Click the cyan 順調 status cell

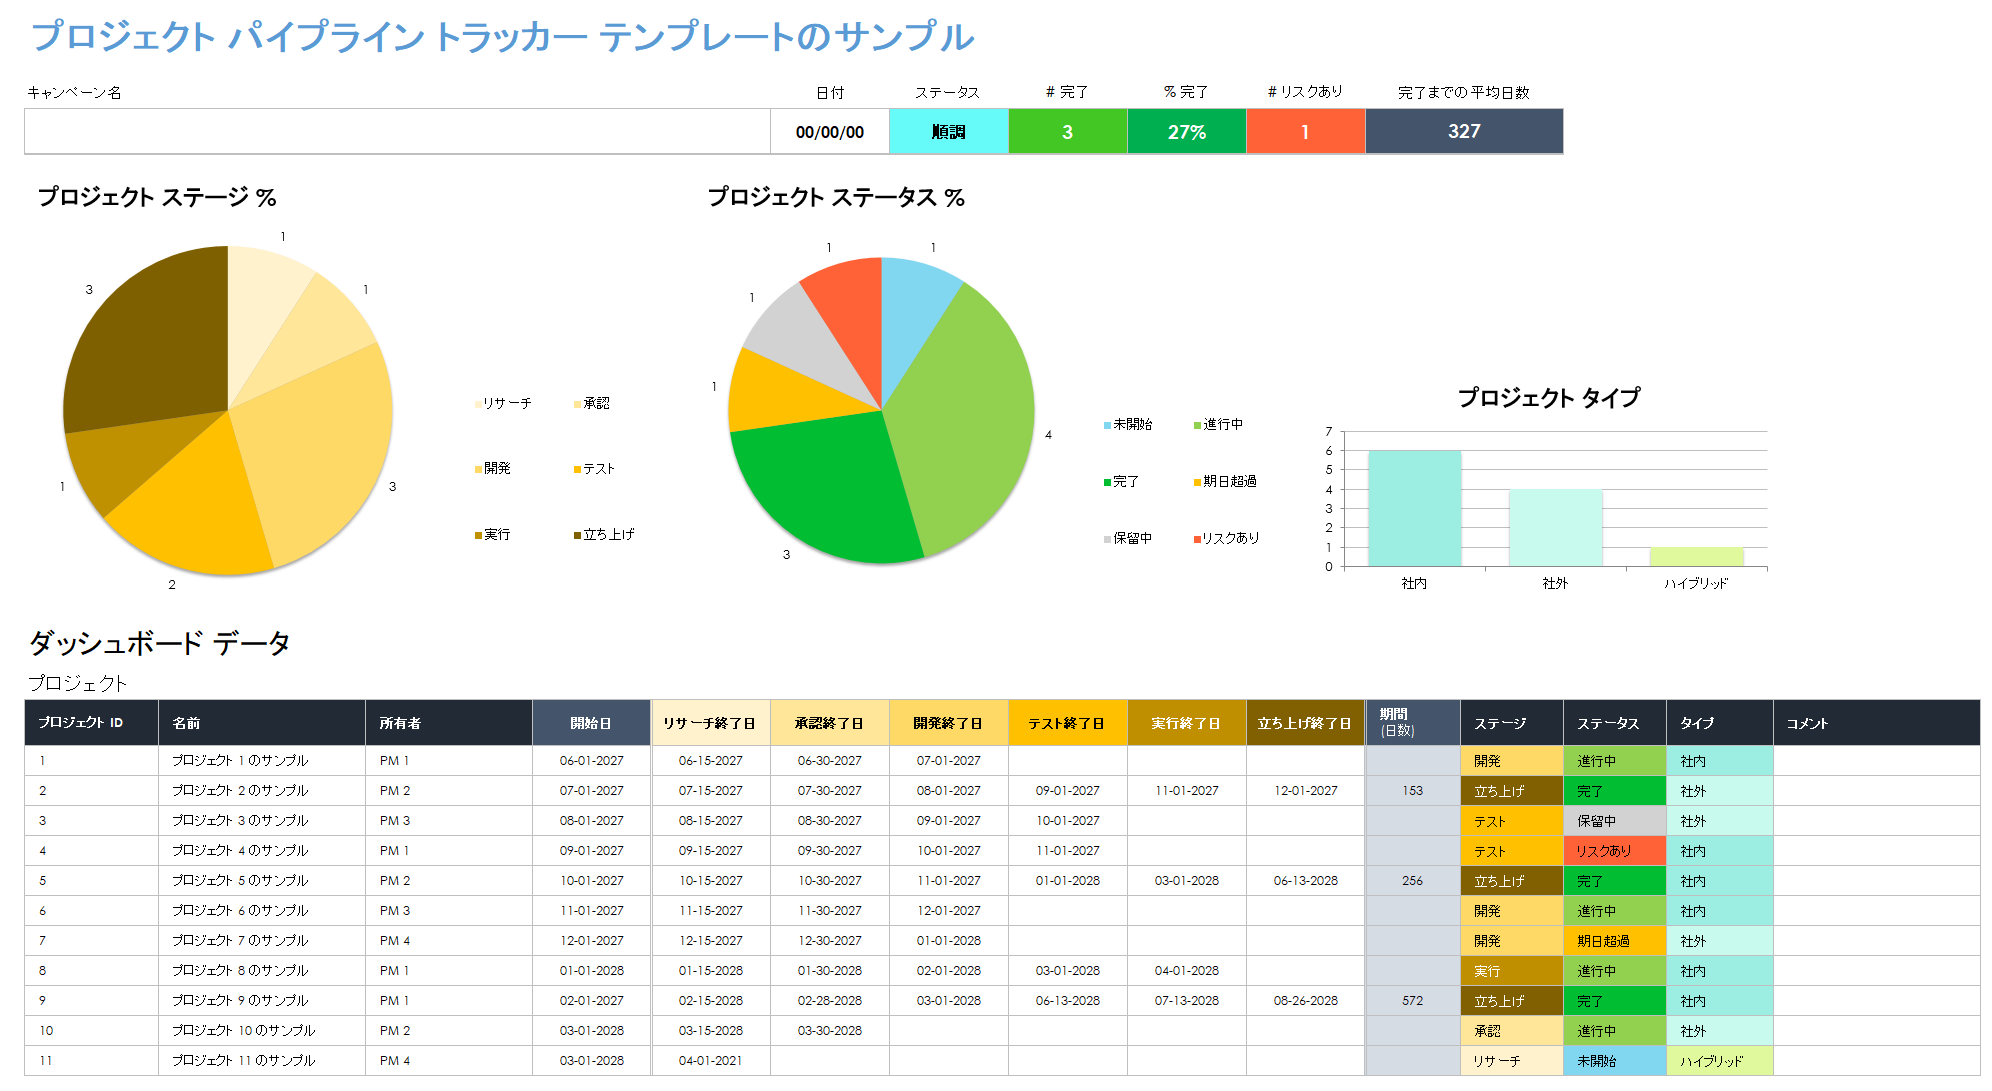coord(948,131)
